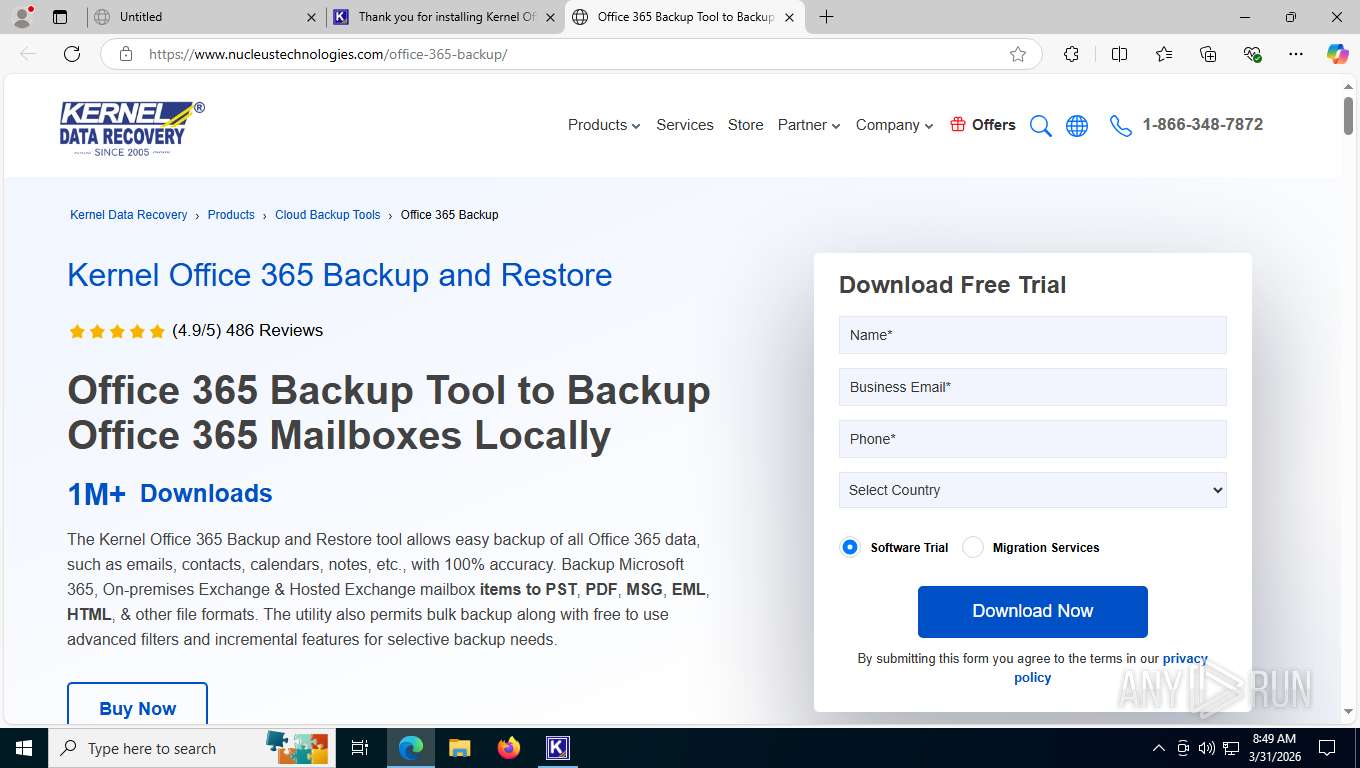
Task: Switch to the Untitled tab
Action: 203,17
